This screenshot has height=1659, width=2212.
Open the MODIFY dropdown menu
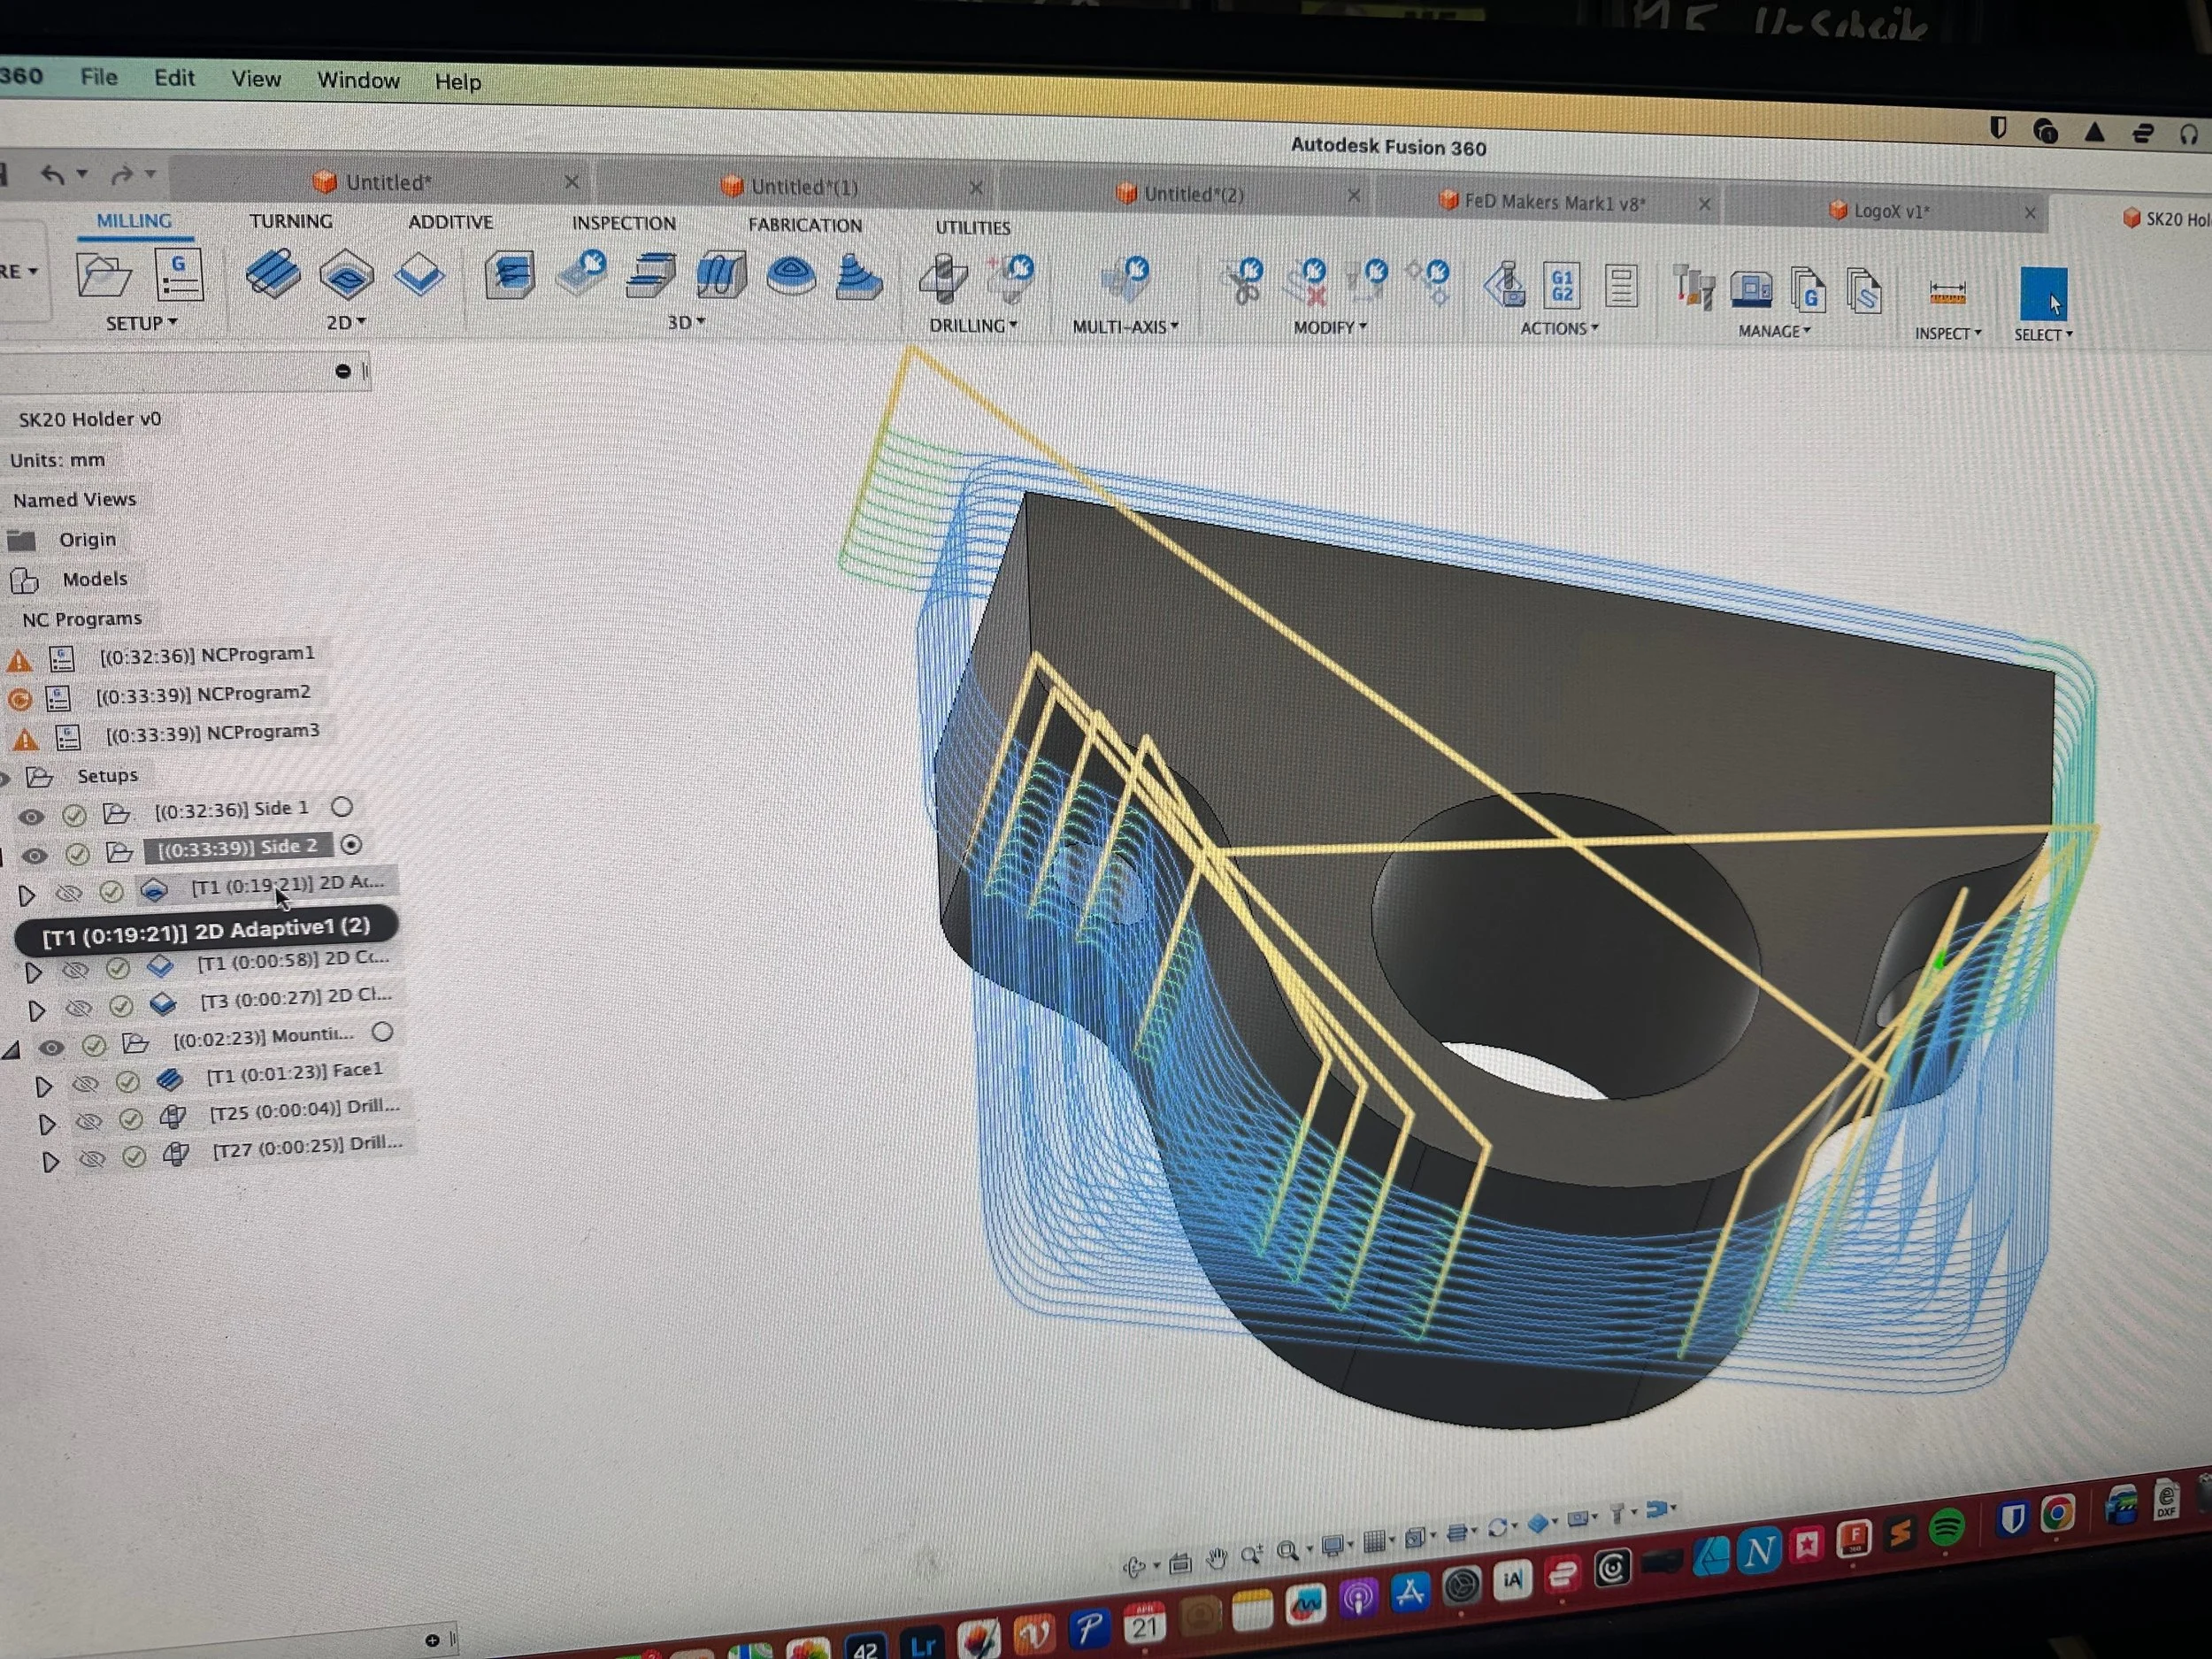coord(1329,328)
